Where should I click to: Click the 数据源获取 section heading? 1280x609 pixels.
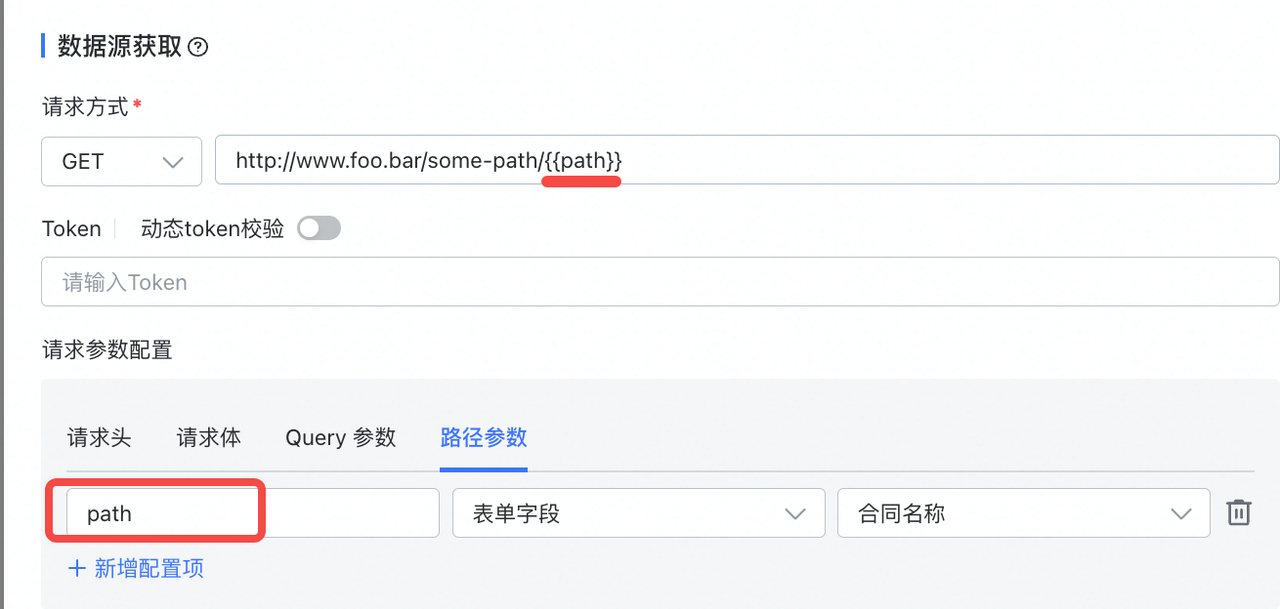(120, 47)
